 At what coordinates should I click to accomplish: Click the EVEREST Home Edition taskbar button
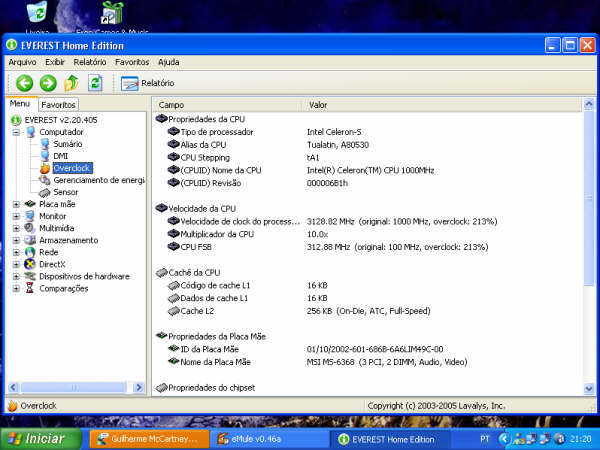click(x=389, y=439)
